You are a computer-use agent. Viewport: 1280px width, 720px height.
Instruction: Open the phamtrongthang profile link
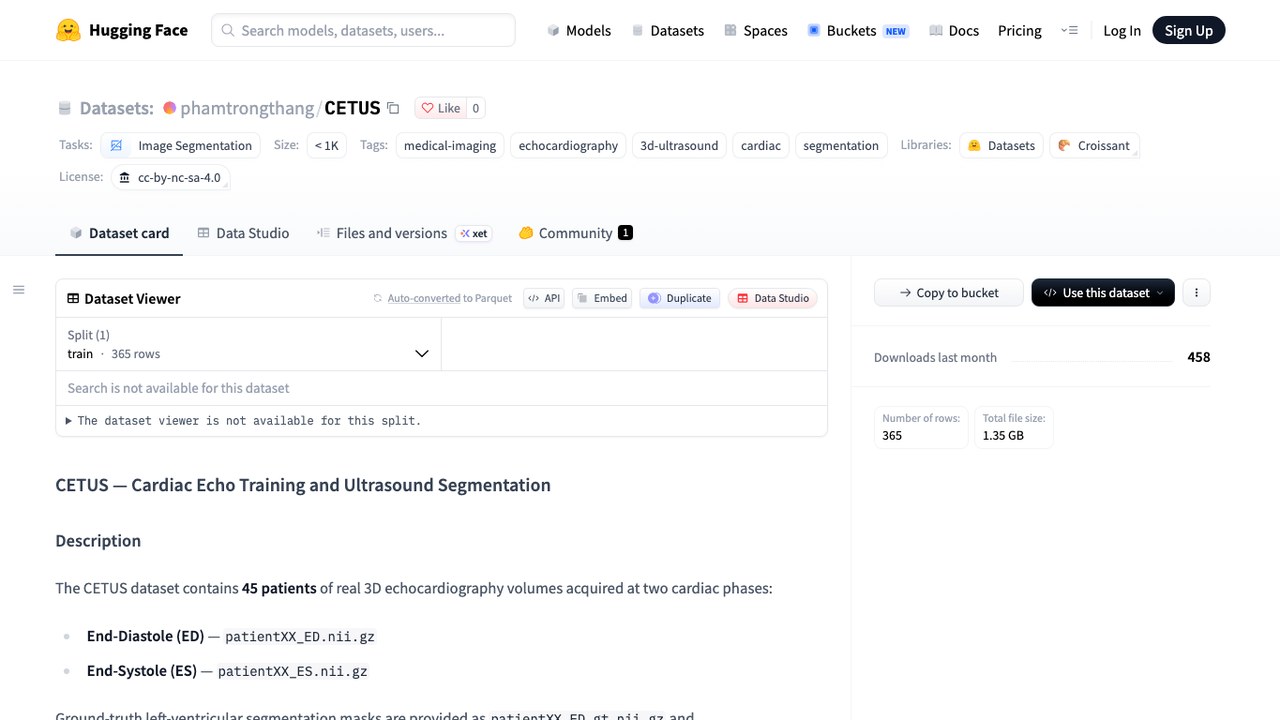[x=247, y=108]
